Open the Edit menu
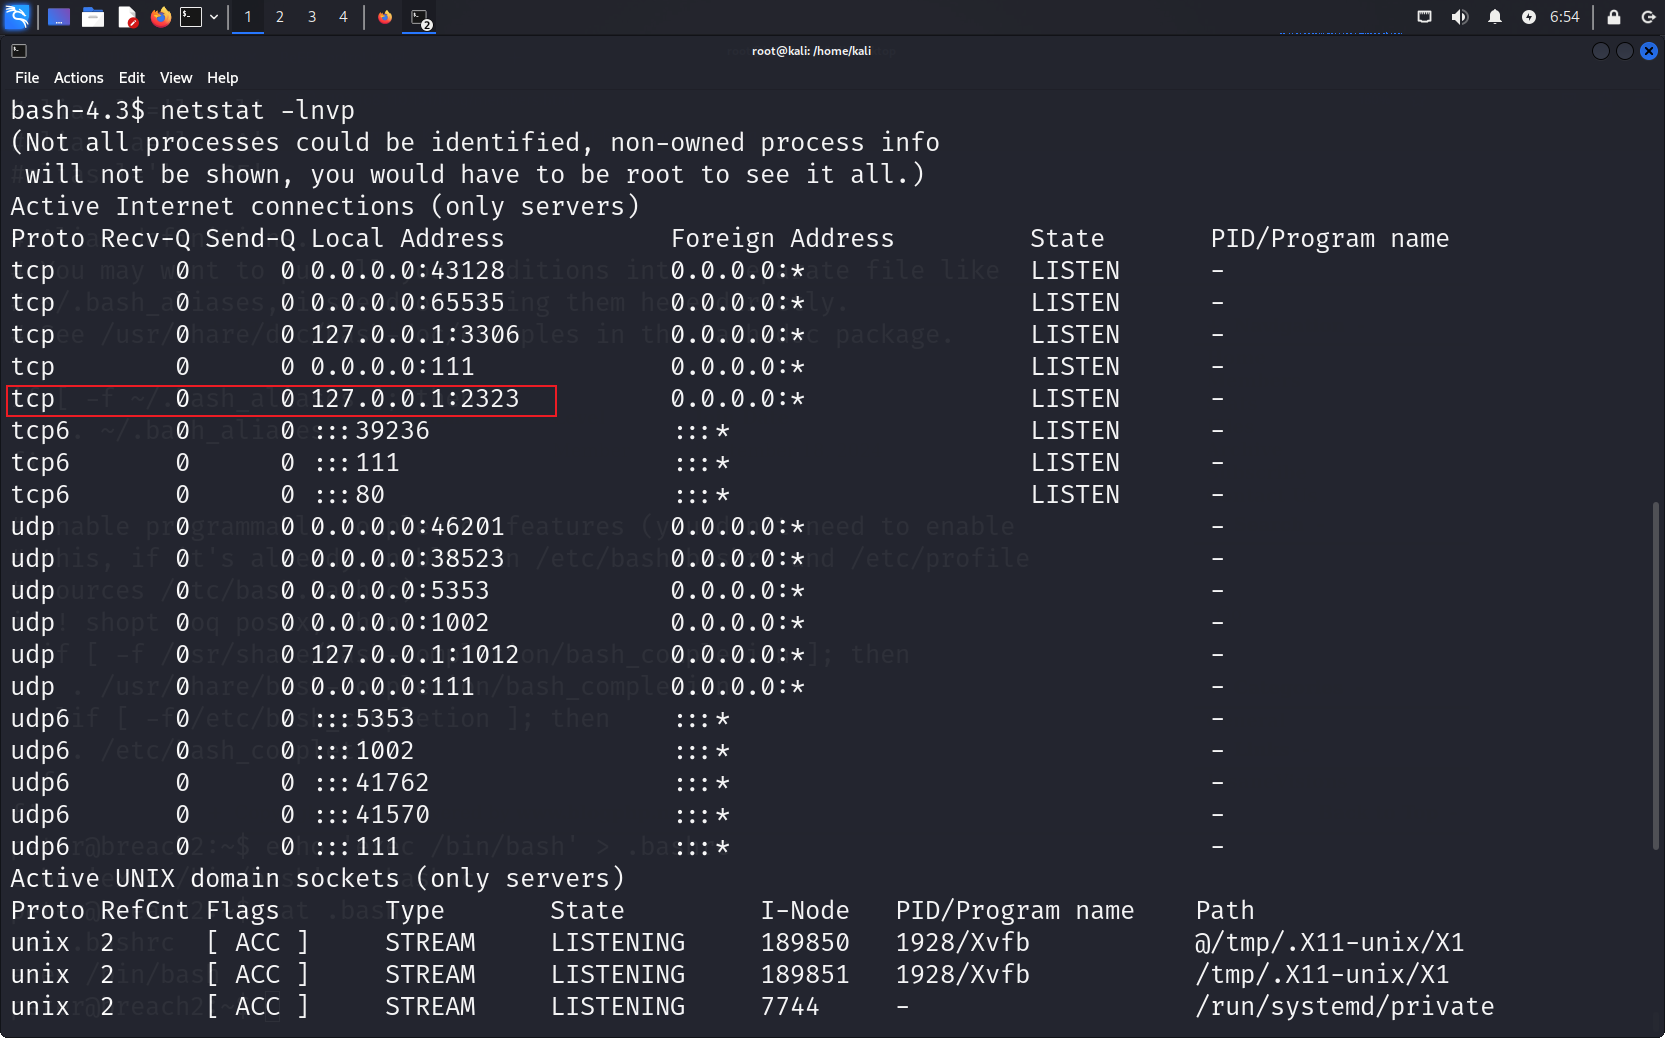The width and height of the screenshot is (1665, 1038). coord(132,78)
